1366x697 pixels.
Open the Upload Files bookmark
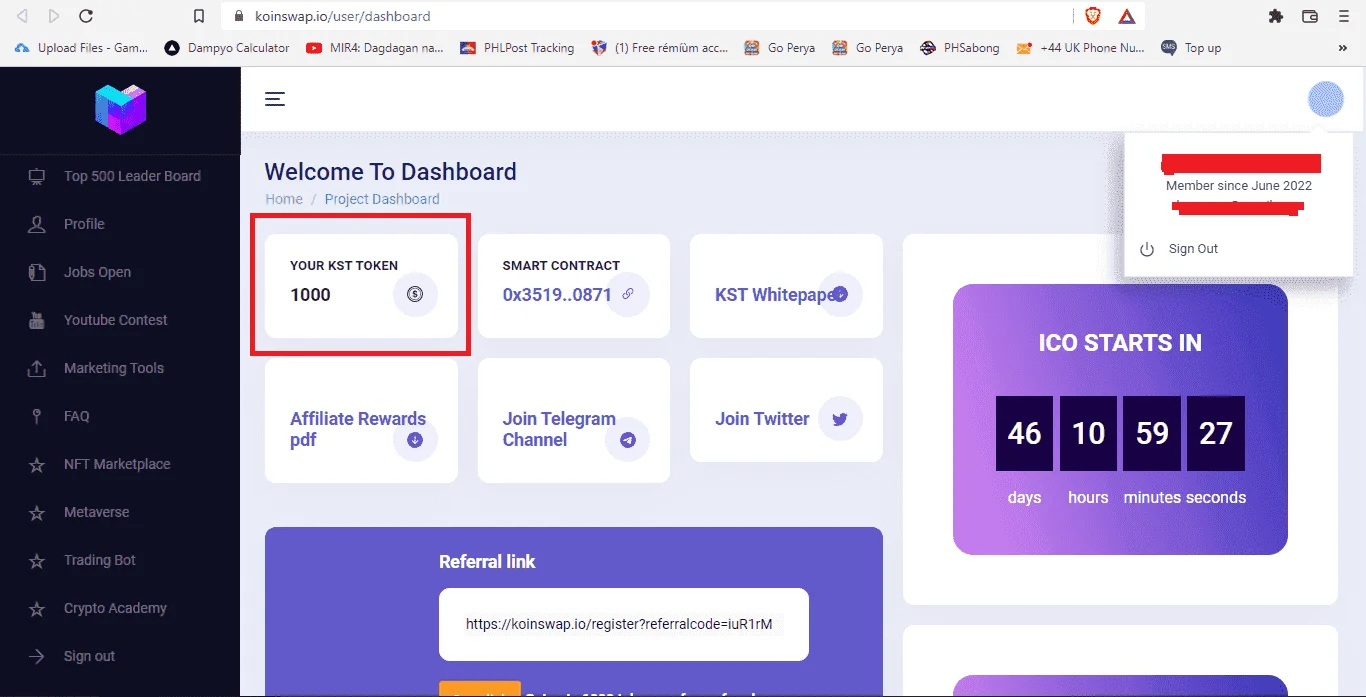[82, 48]
